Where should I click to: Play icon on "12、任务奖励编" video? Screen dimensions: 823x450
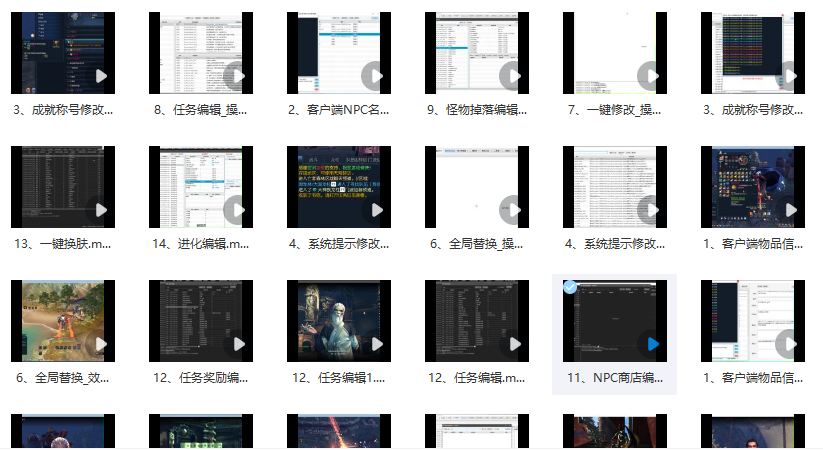coord(236,344)
